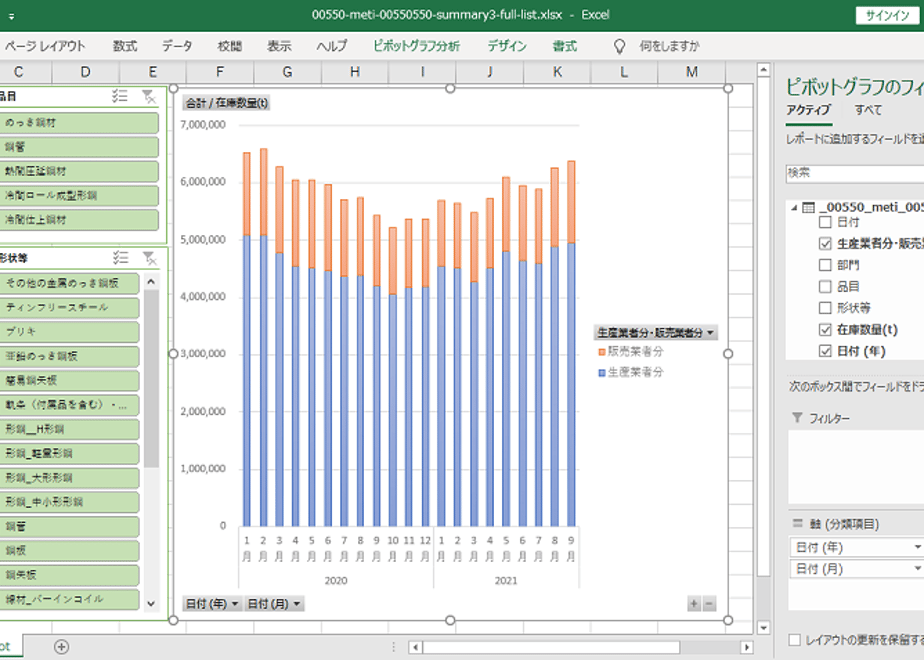This screenshot has width=924, height=660.
Task: Collapse entire field with chart minus button
Action: point(709,603)
